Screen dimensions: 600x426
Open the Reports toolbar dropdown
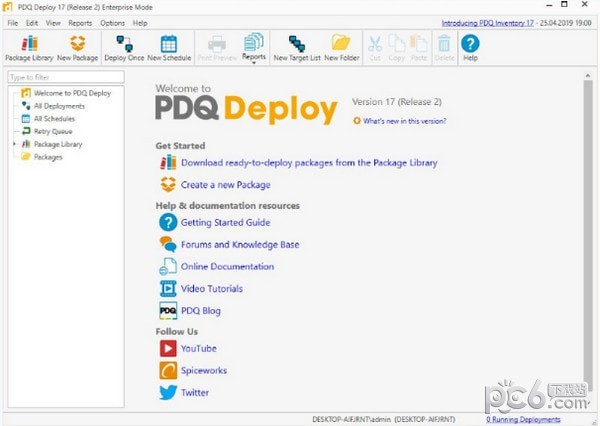[254, 48]
